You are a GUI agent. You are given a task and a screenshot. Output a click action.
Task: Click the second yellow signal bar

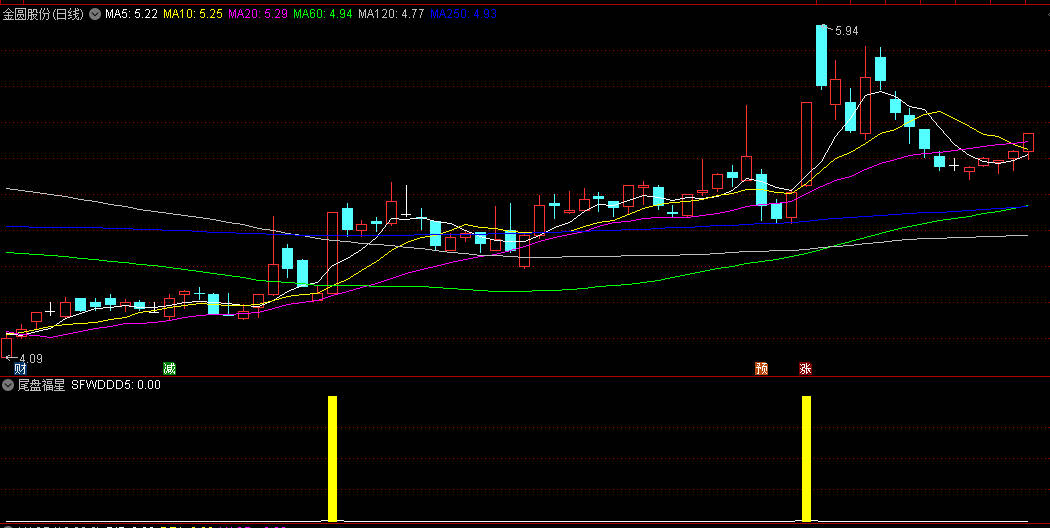806,458
